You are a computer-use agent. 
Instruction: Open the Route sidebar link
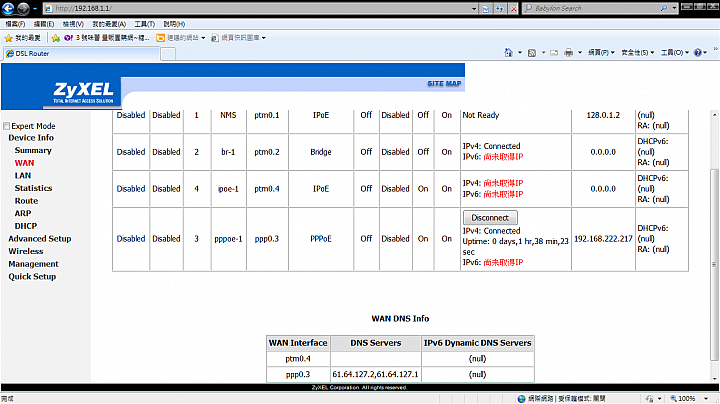point(26,201)
